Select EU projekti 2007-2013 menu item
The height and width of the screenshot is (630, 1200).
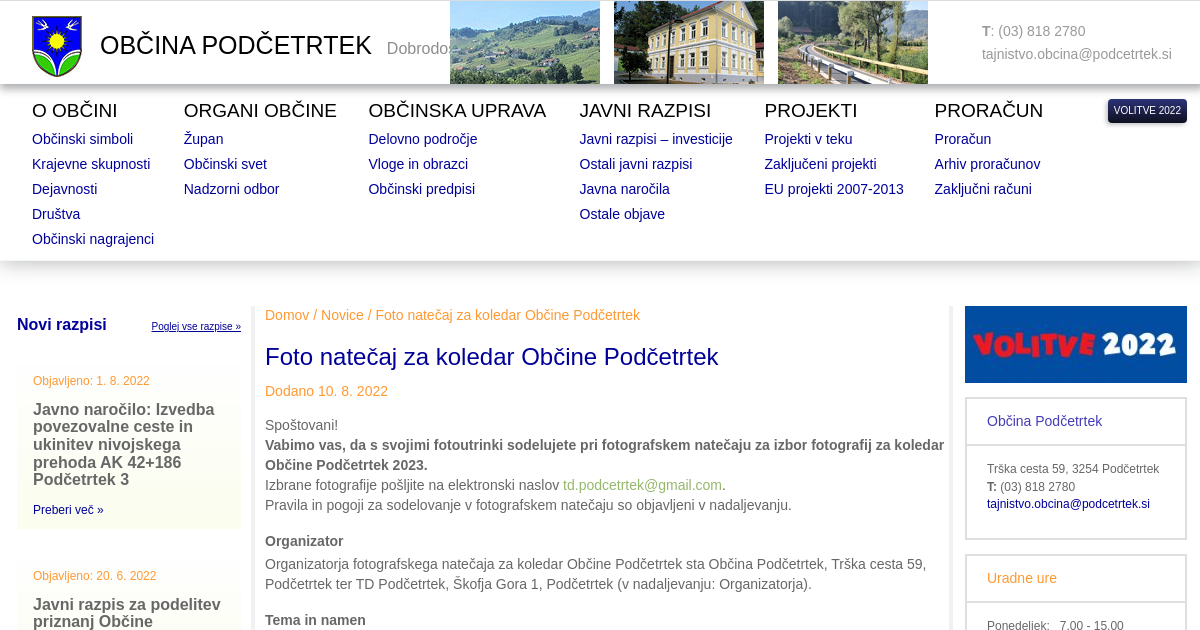(833, 189)
